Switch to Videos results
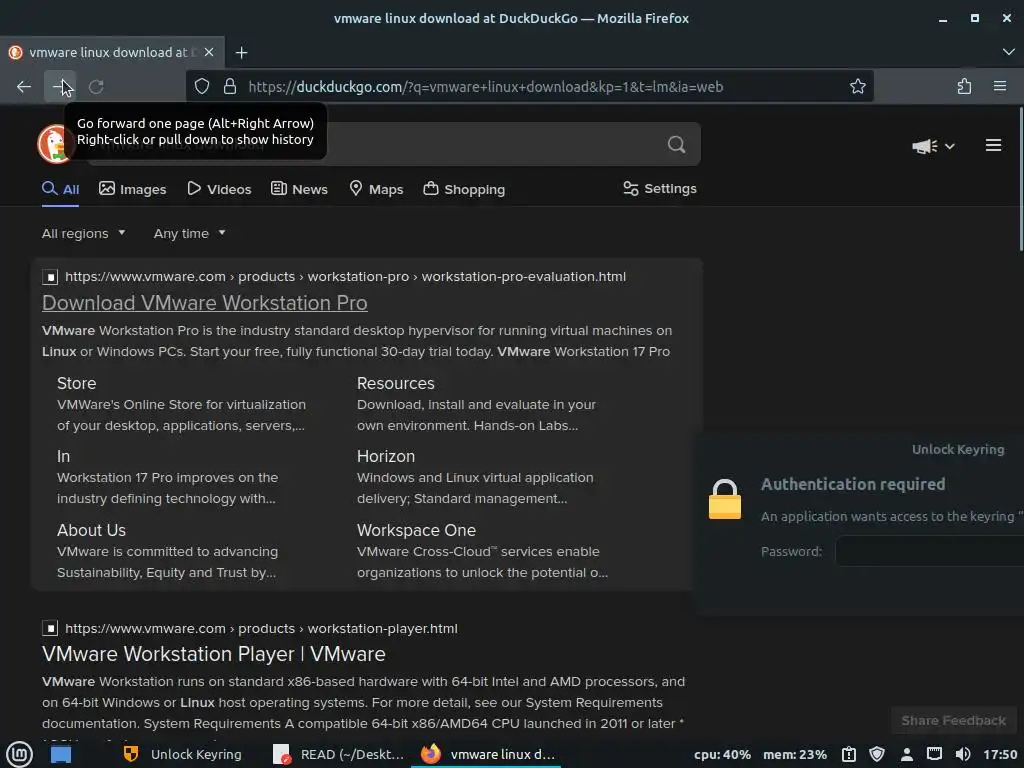The image size is (1024, 768). (219, 189)
